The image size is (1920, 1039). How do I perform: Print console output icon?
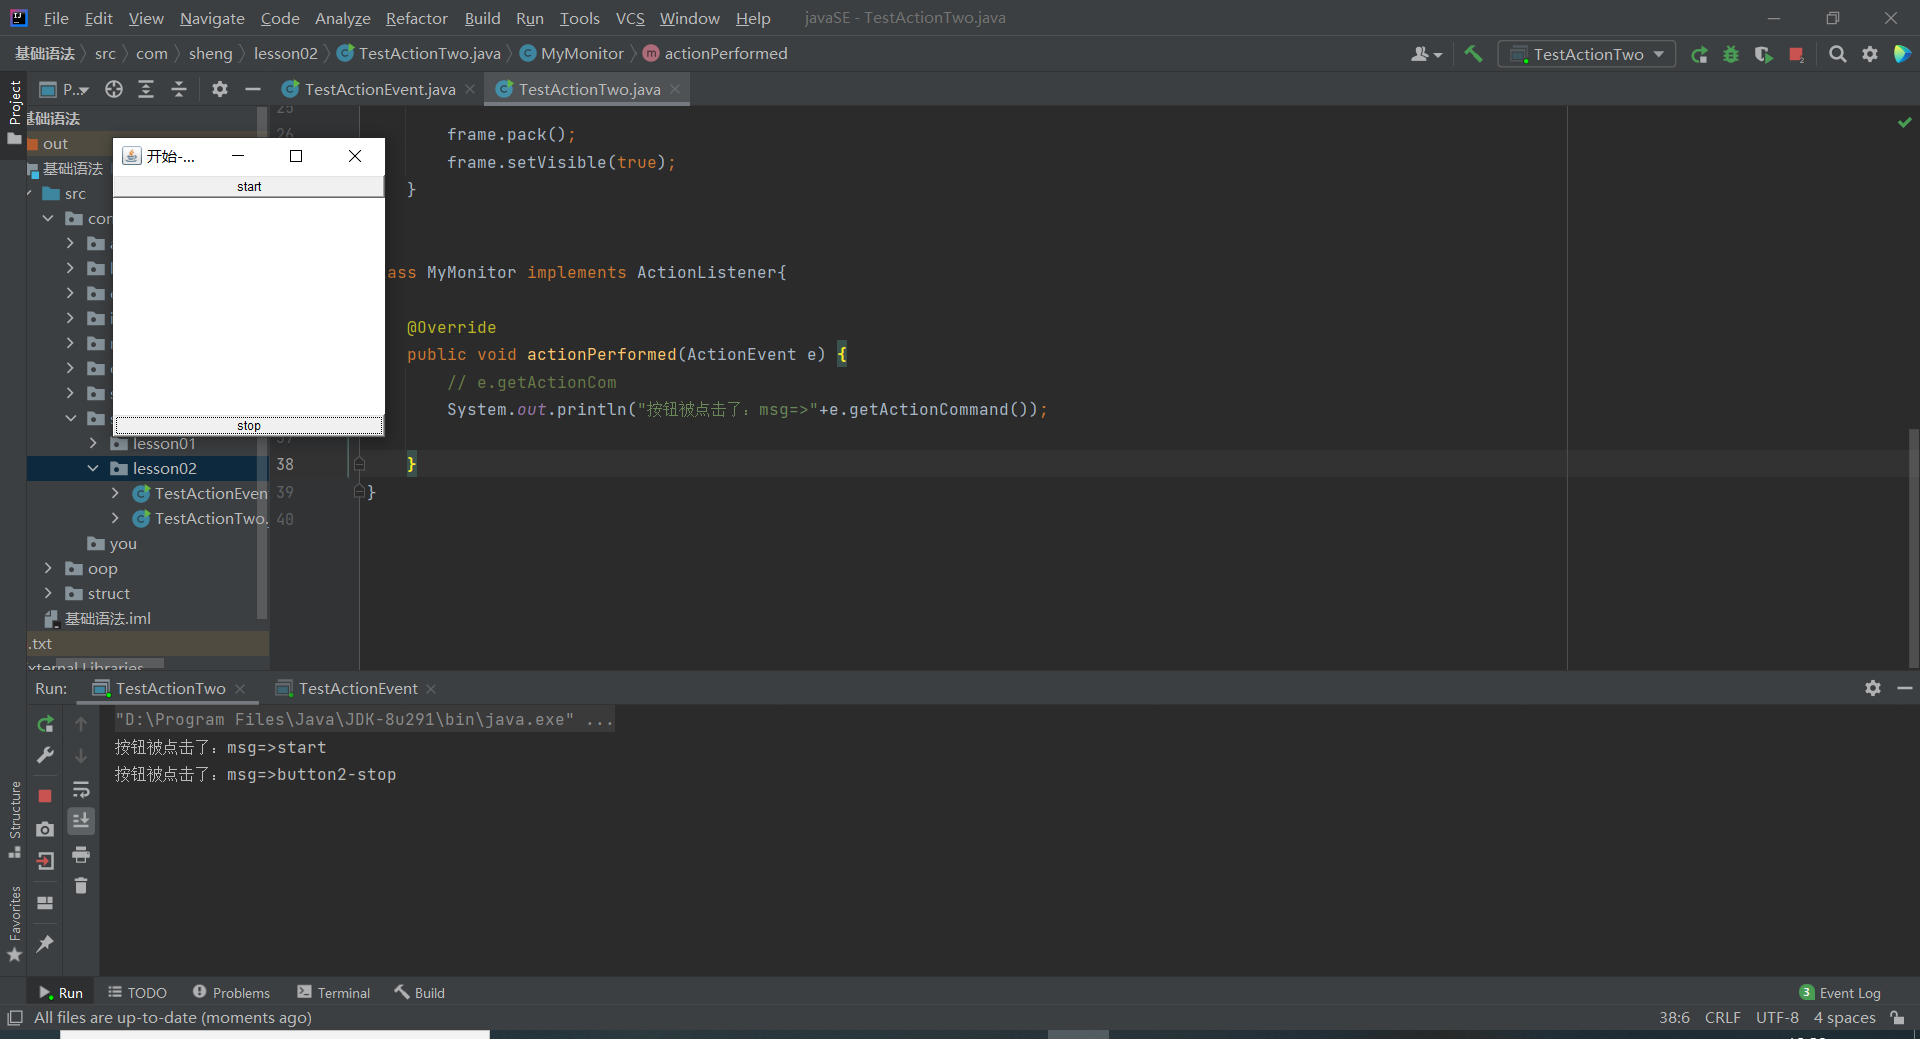click(81, 855)
